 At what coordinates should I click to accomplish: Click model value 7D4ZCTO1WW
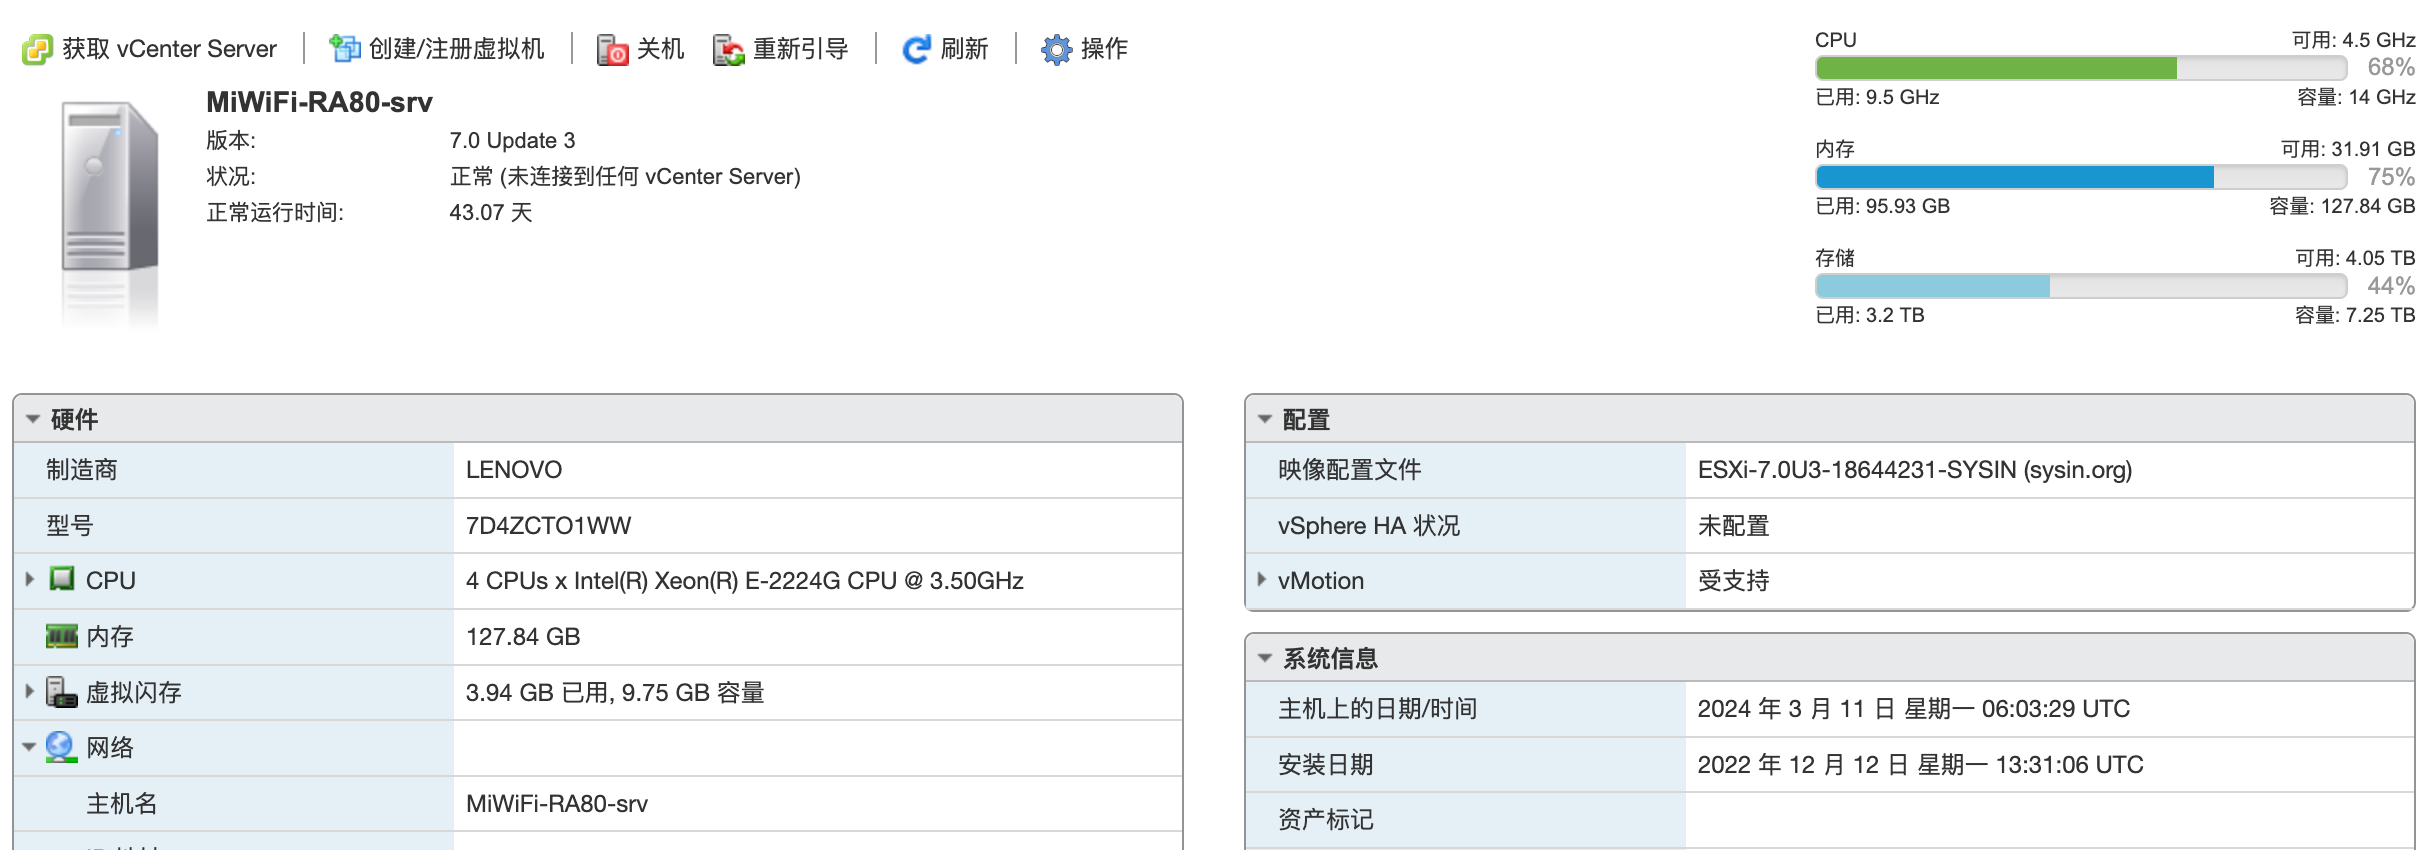tap(548, 526)
